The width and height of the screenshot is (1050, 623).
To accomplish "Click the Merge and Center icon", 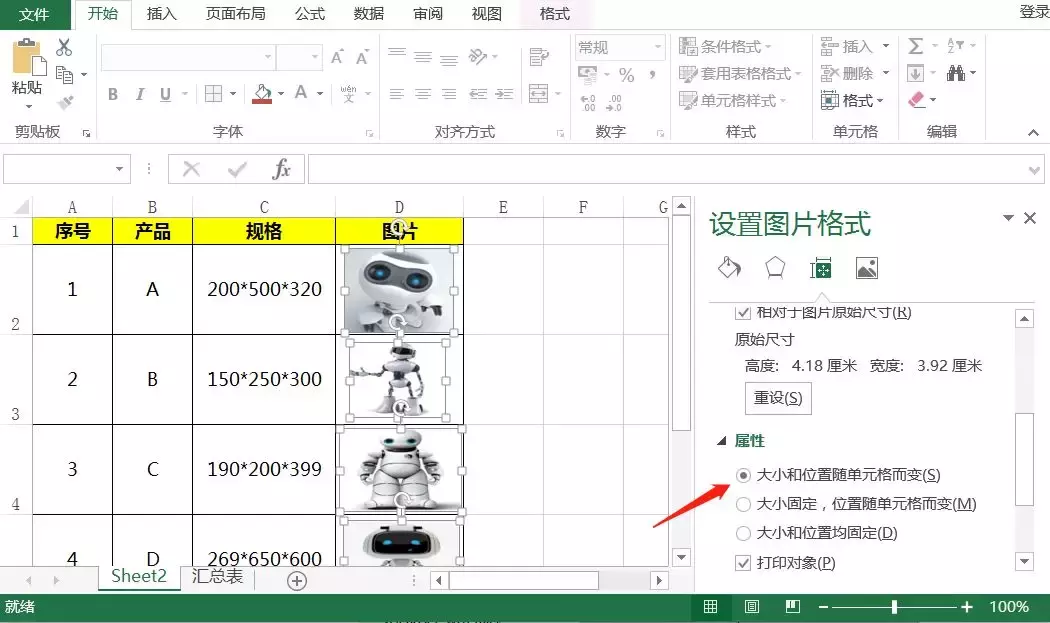I will point(538,93).
